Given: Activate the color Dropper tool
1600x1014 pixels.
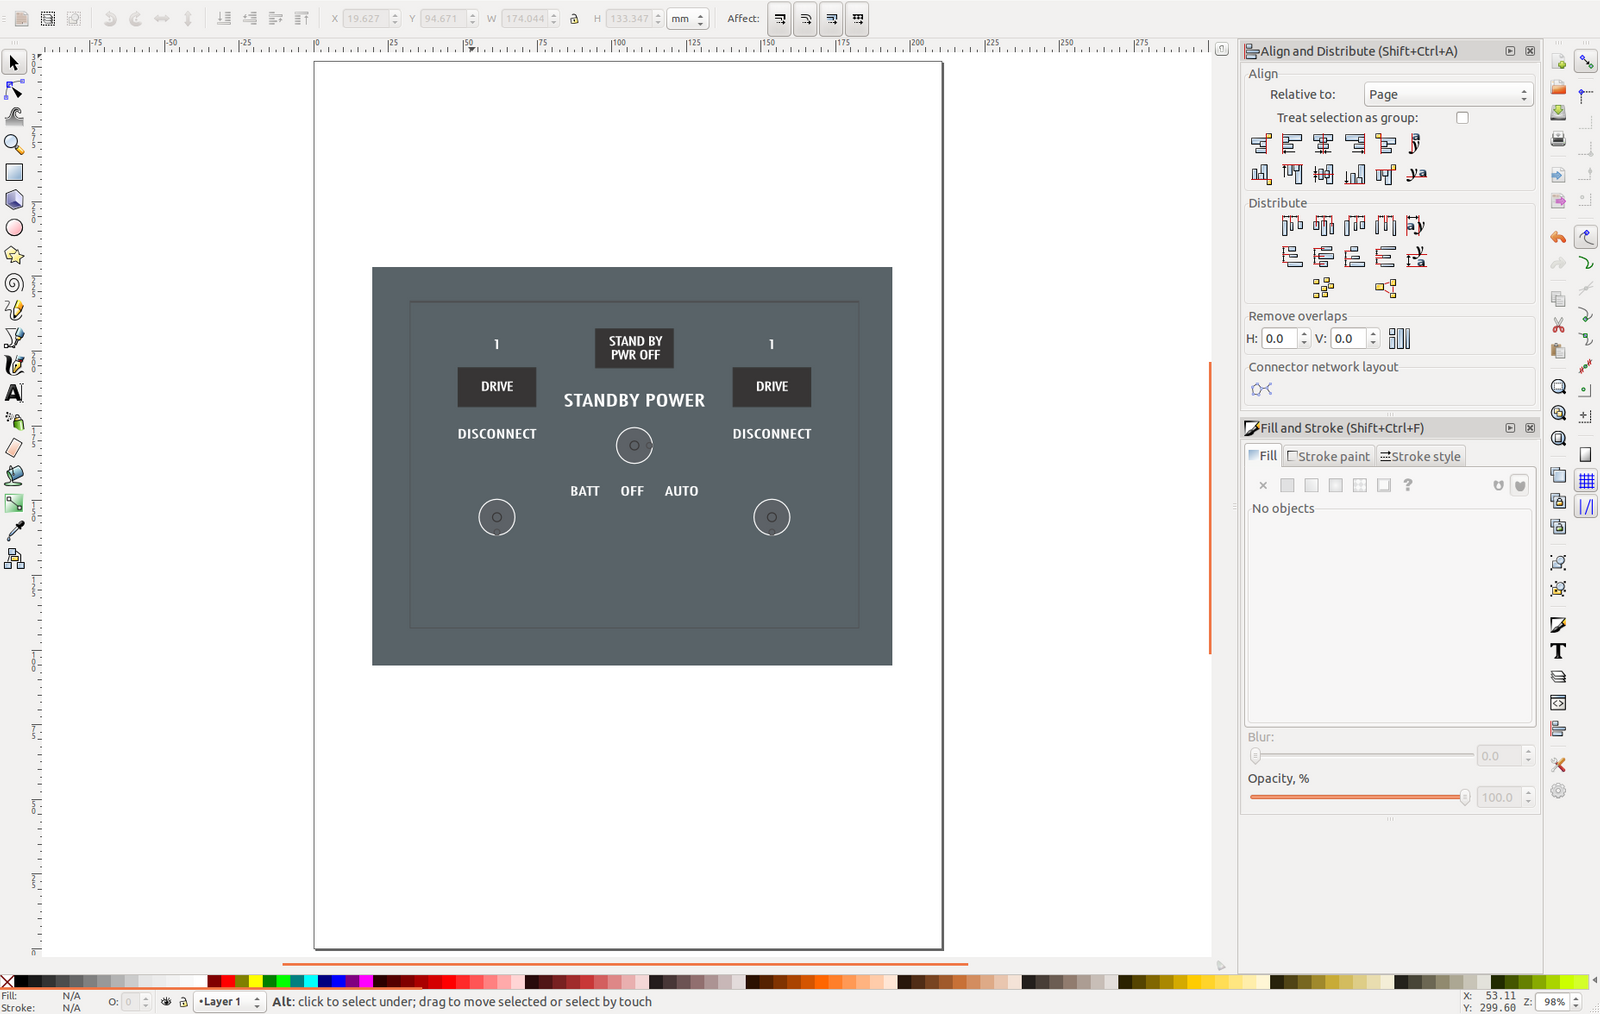Looking at the screenshot, I should 14,531.
